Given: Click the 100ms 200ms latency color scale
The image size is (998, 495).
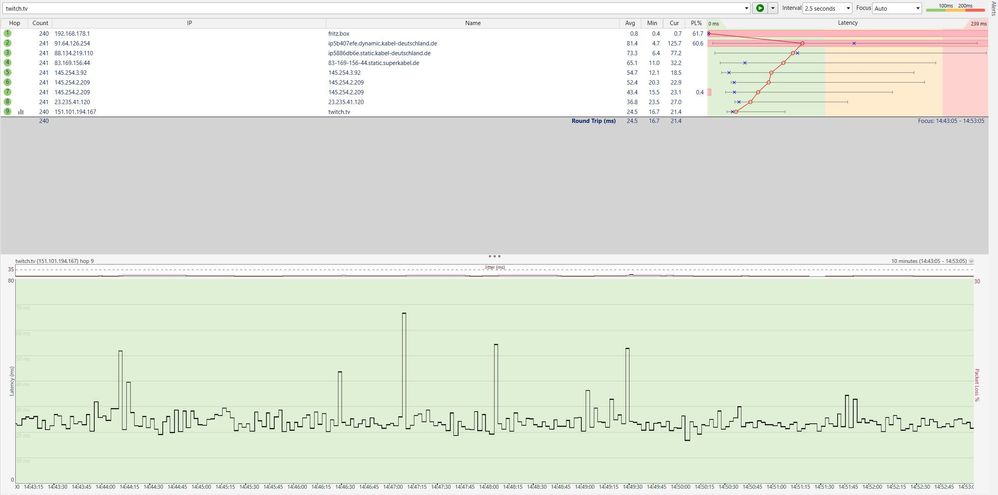Looking at the screenshot, I should 955,8.
